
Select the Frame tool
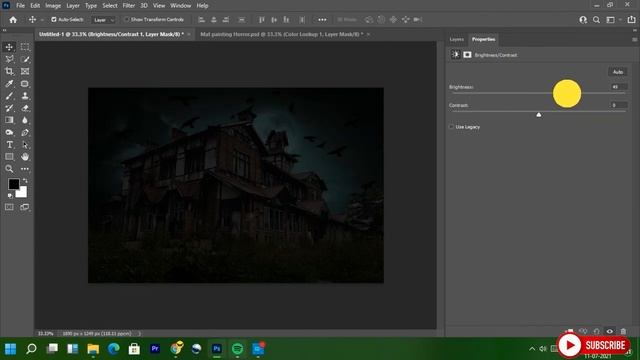(x=25, y=71)
